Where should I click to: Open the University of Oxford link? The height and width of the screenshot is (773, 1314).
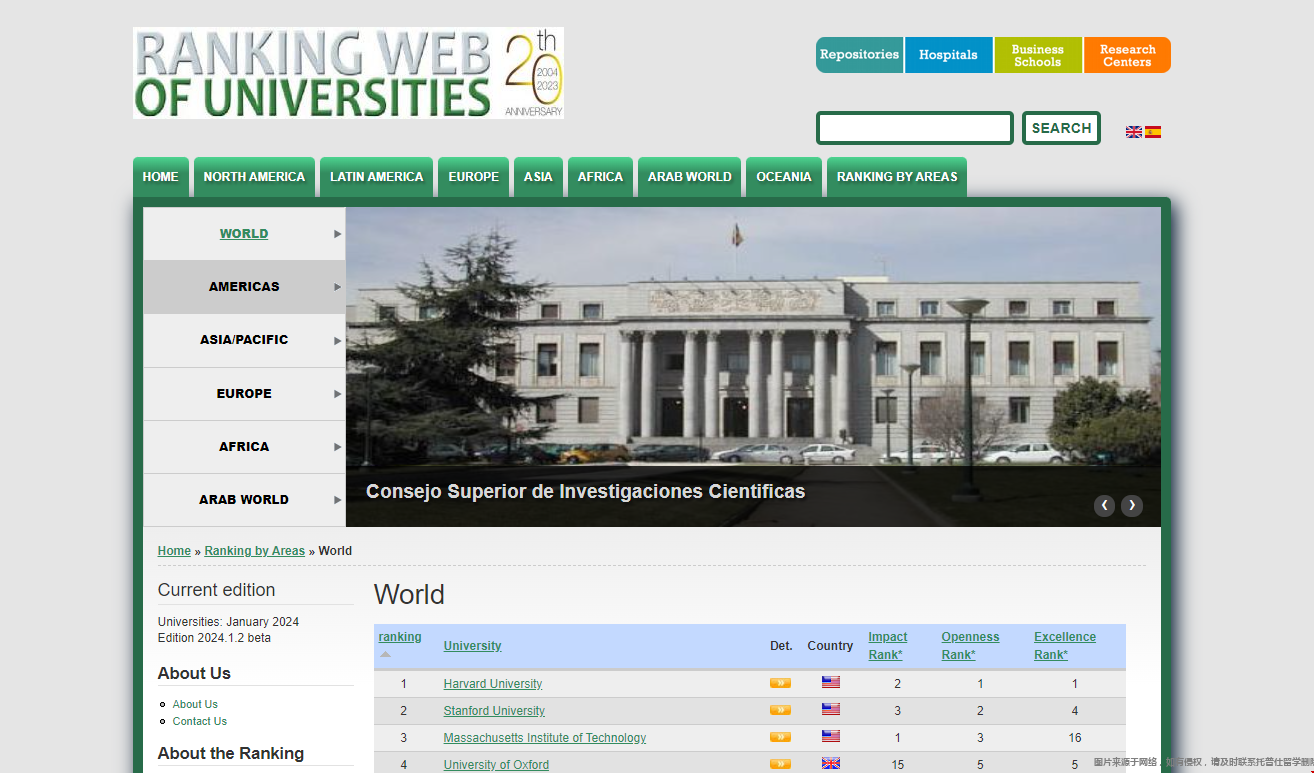click(x=496, y=765)
